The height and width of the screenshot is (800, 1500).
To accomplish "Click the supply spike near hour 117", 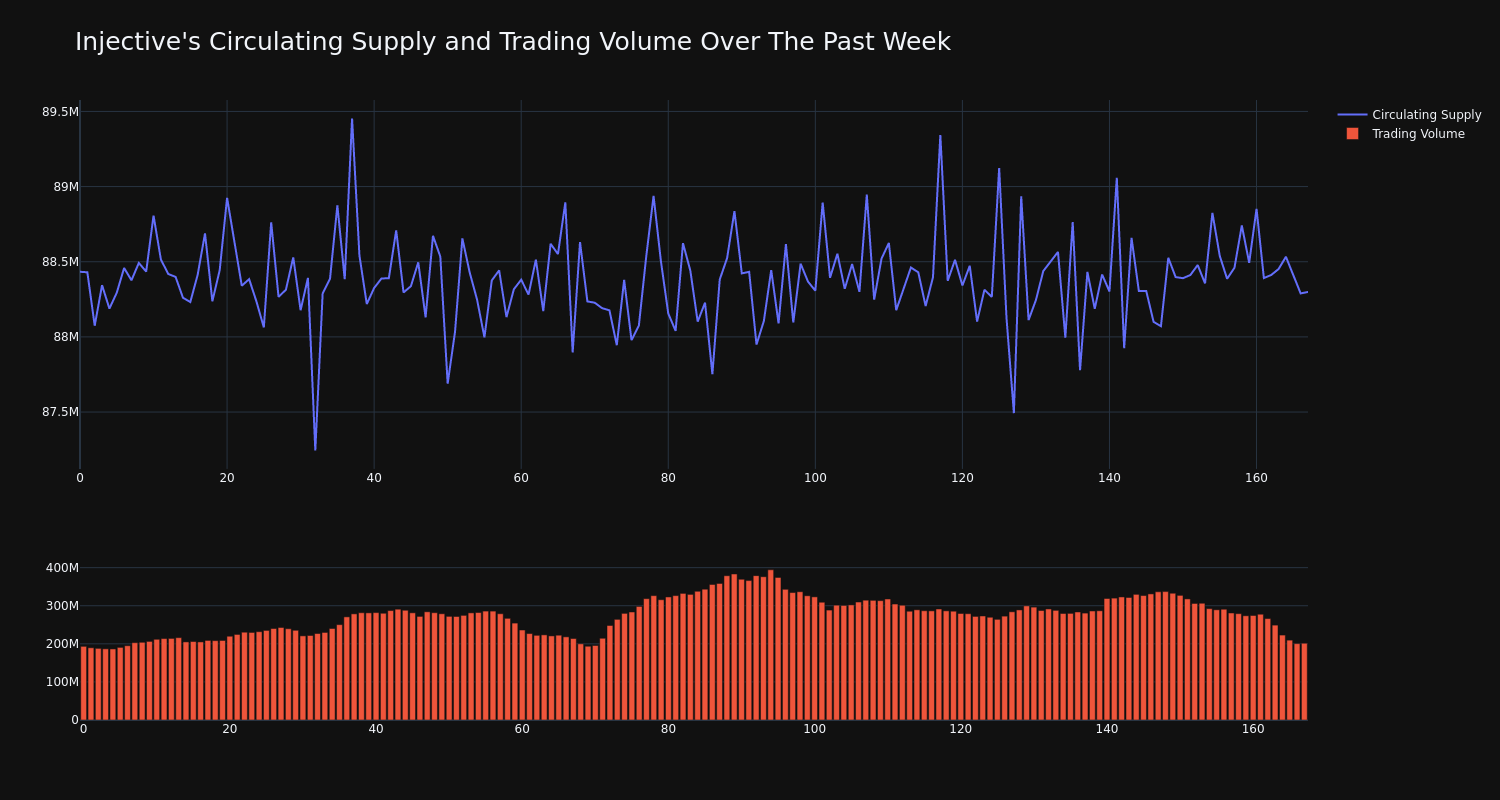I will (940, 136).
